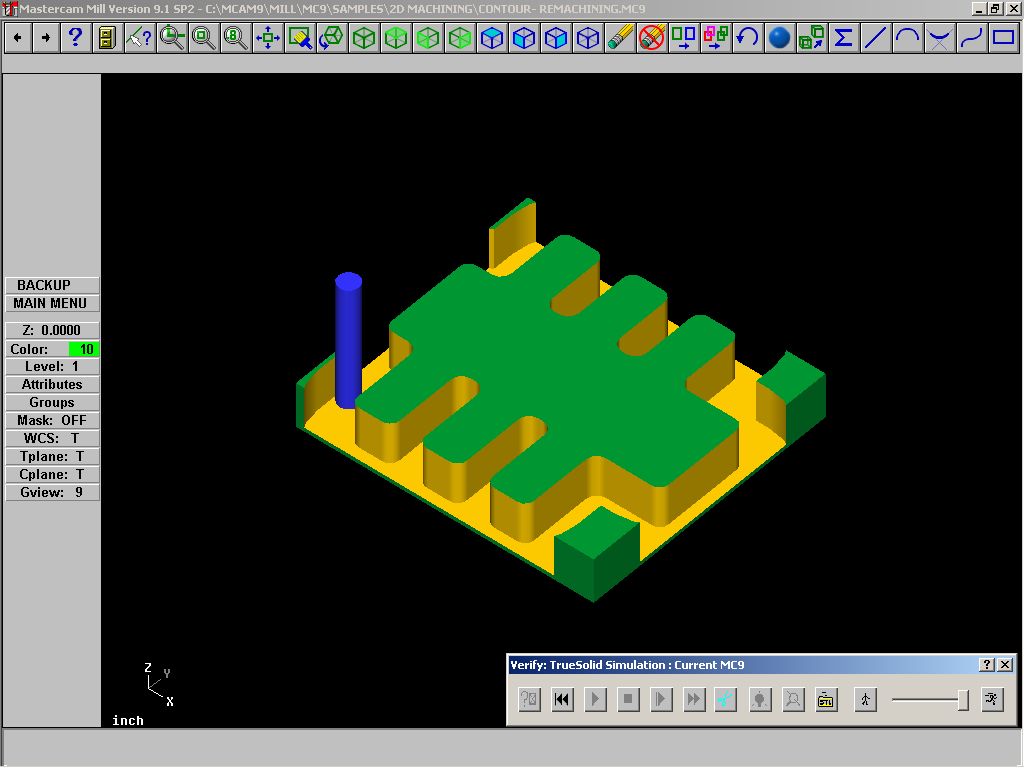
Task: Open the Xform translate cubes tool
Action: pos(812,38)
